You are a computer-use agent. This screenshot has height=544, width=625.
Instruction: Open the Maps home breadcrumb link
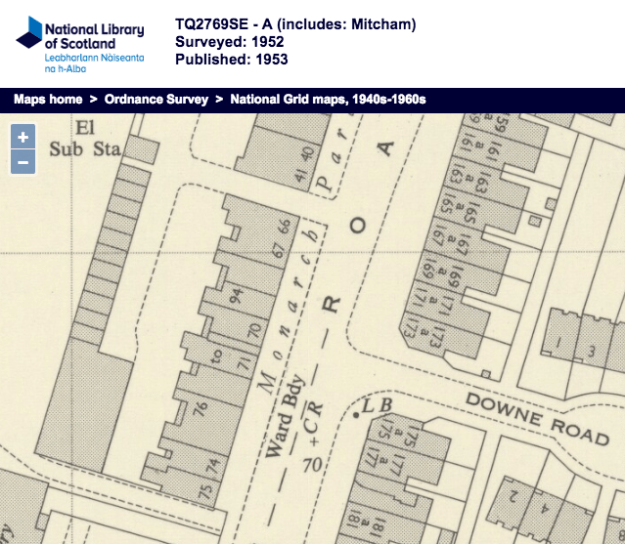click(48, 100)
